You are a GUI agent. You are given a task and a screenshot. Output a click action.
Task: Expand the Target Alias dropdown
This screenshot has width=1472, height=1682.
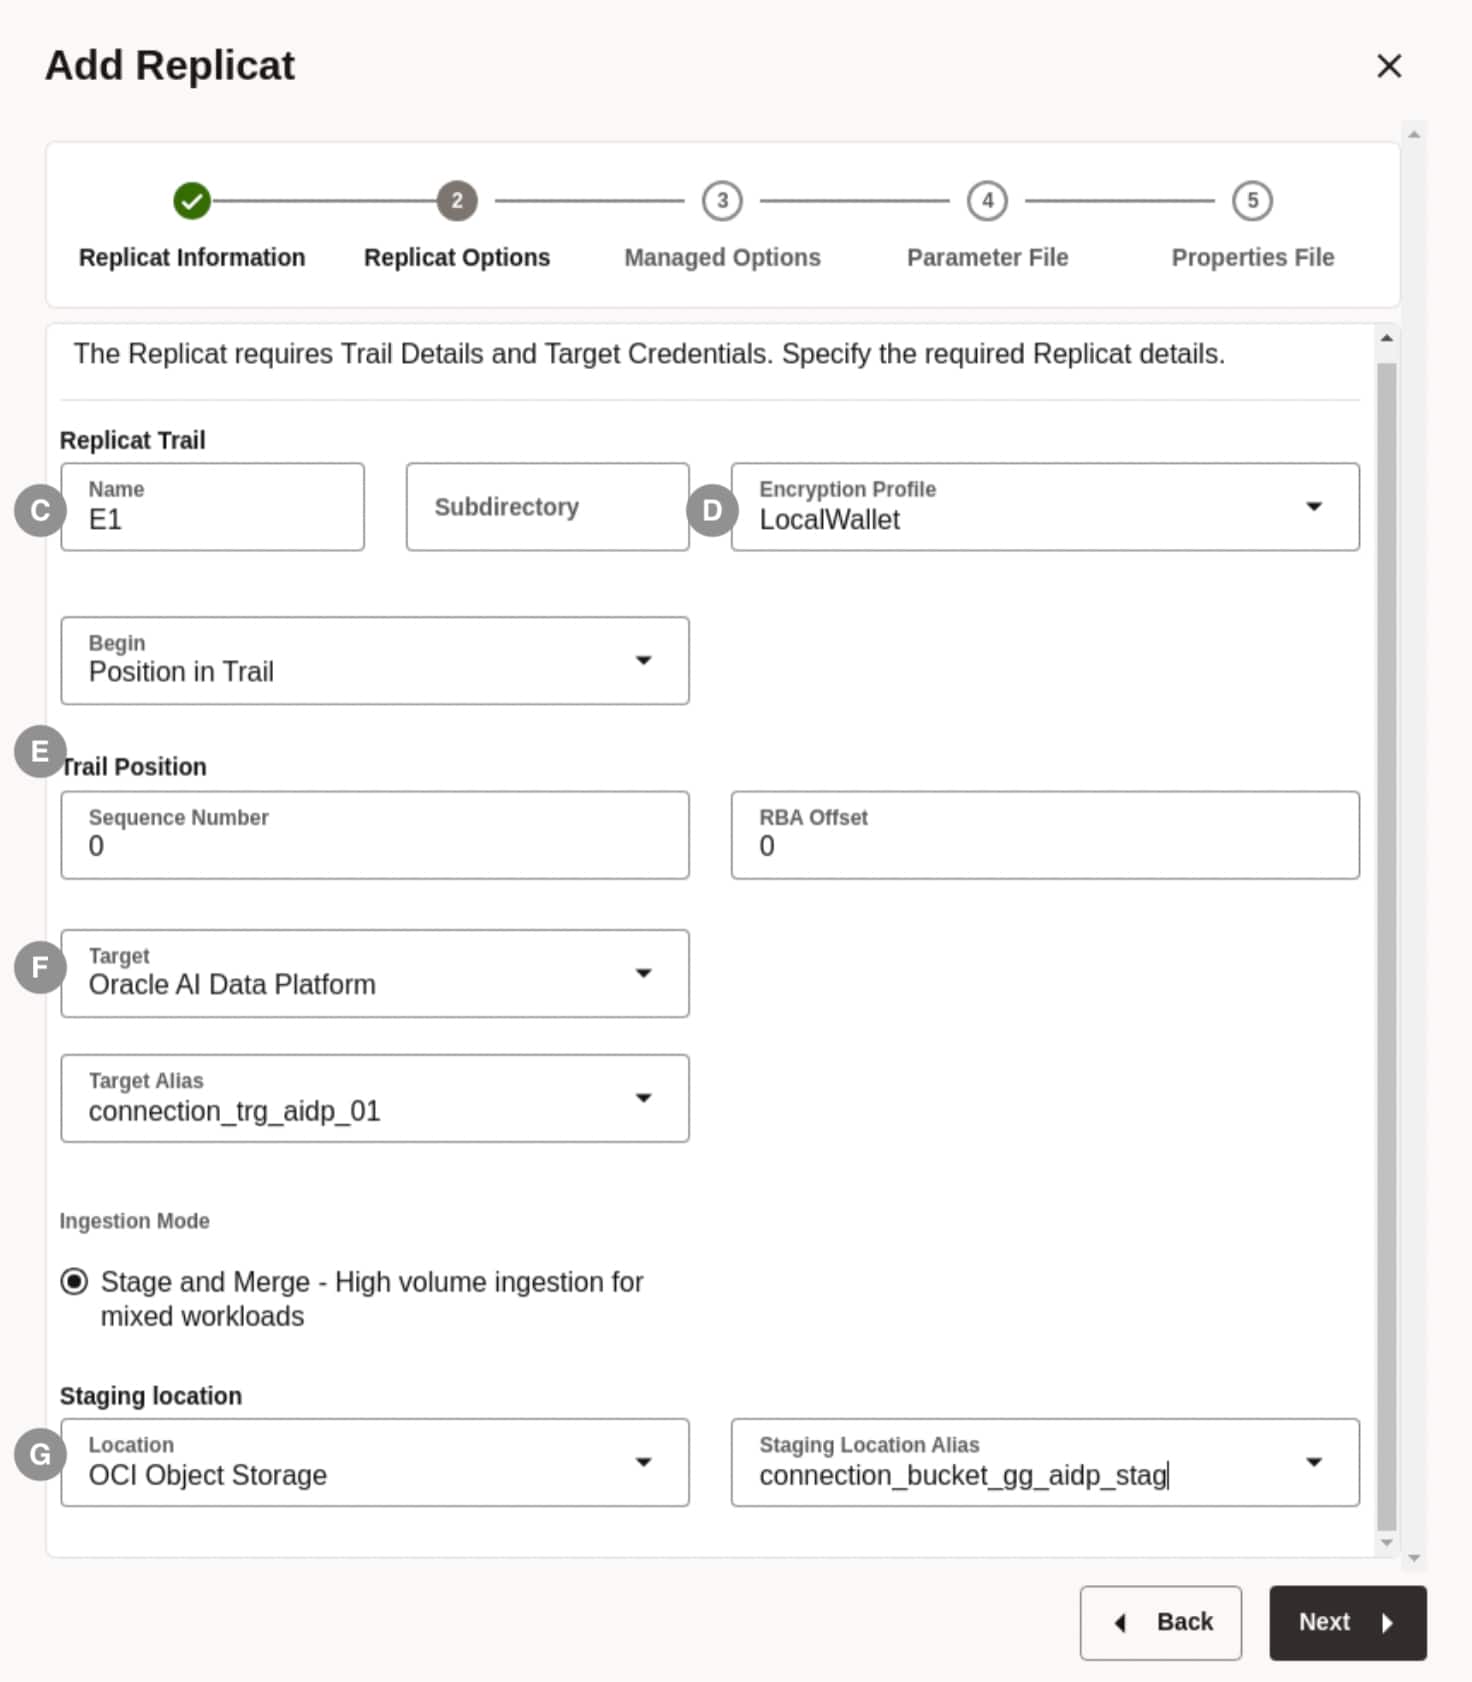[644, 1098]
